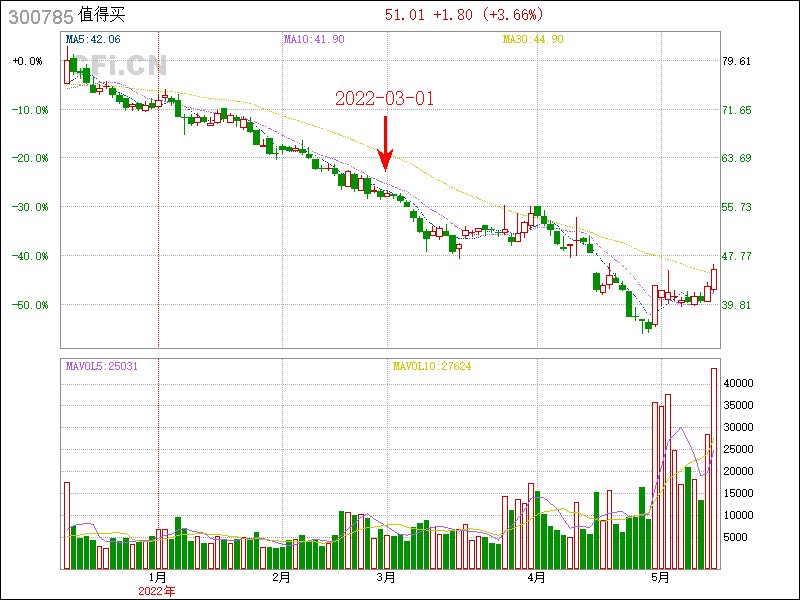
Task: Click the red 2022年 year label
Action: (156, 591)
